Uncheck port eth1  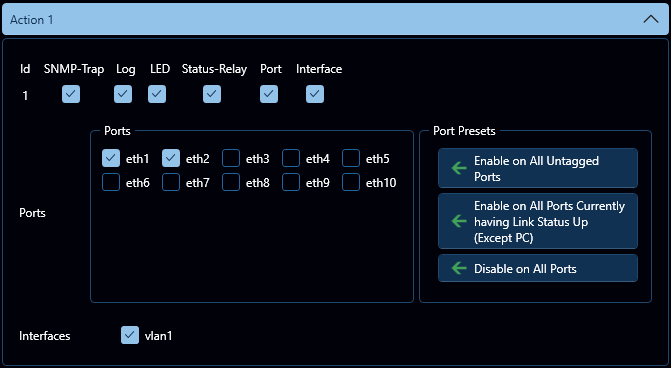111,158
